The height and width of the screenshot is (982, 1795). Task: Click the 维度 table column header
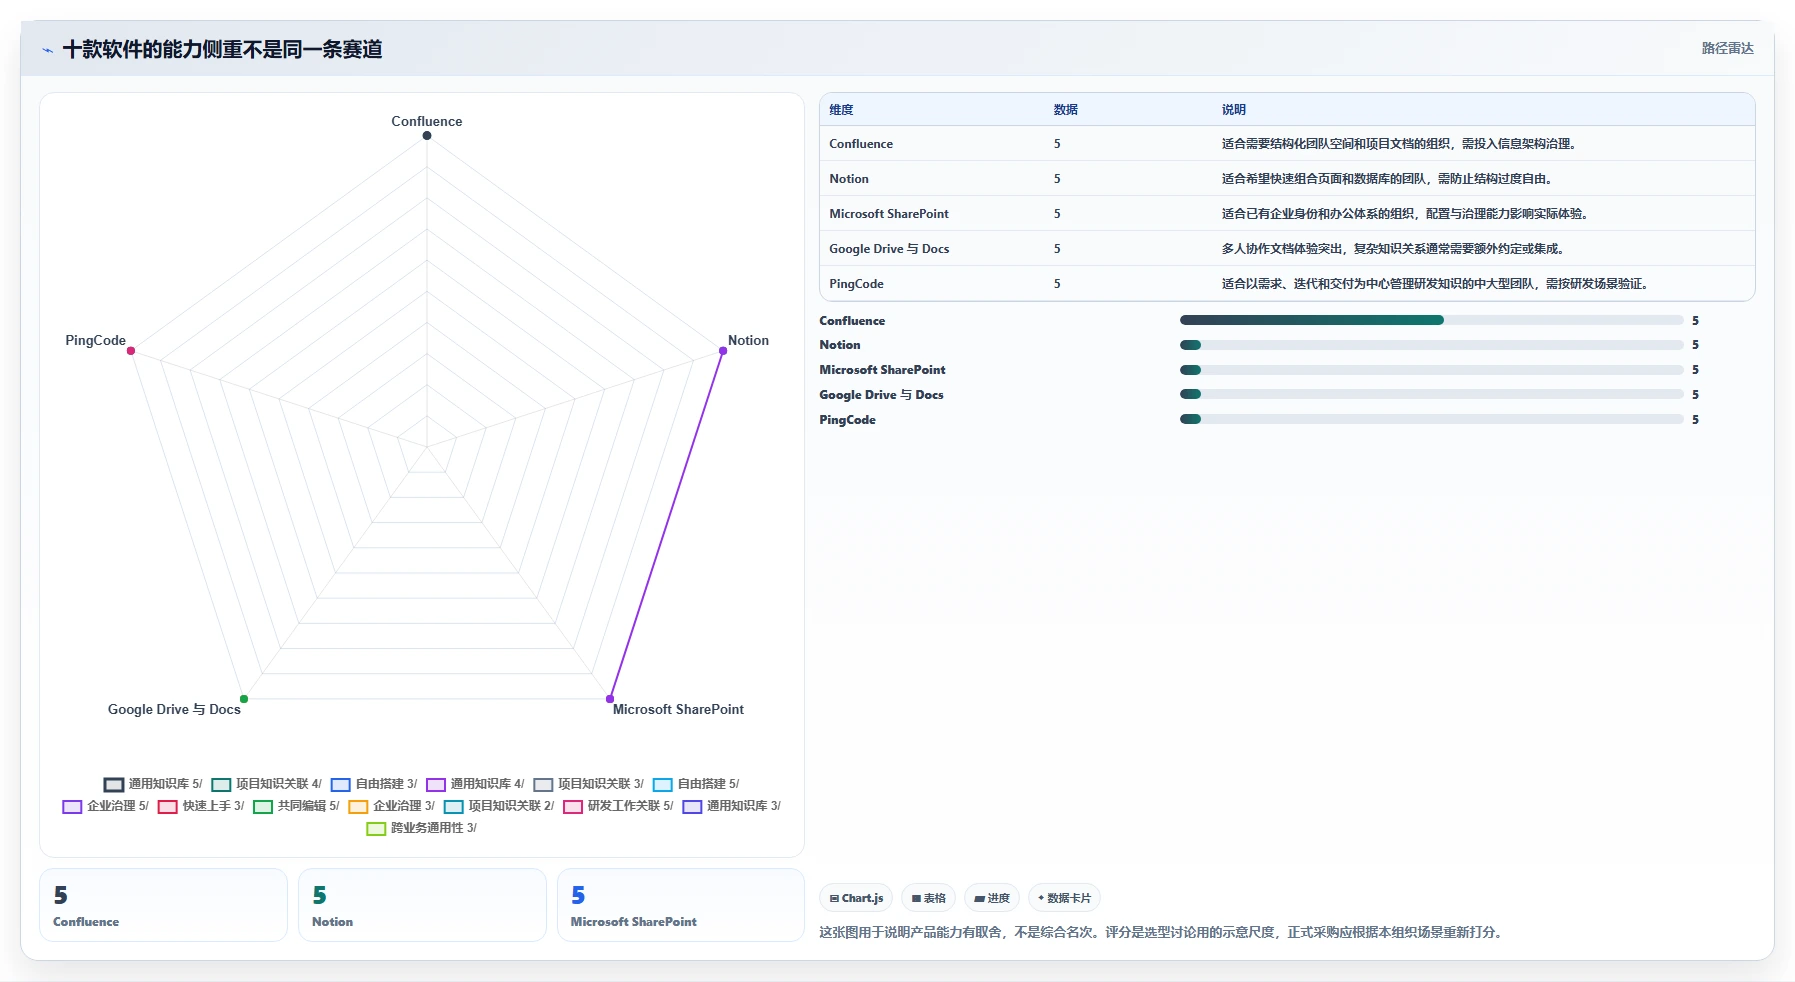coord(841,110)
